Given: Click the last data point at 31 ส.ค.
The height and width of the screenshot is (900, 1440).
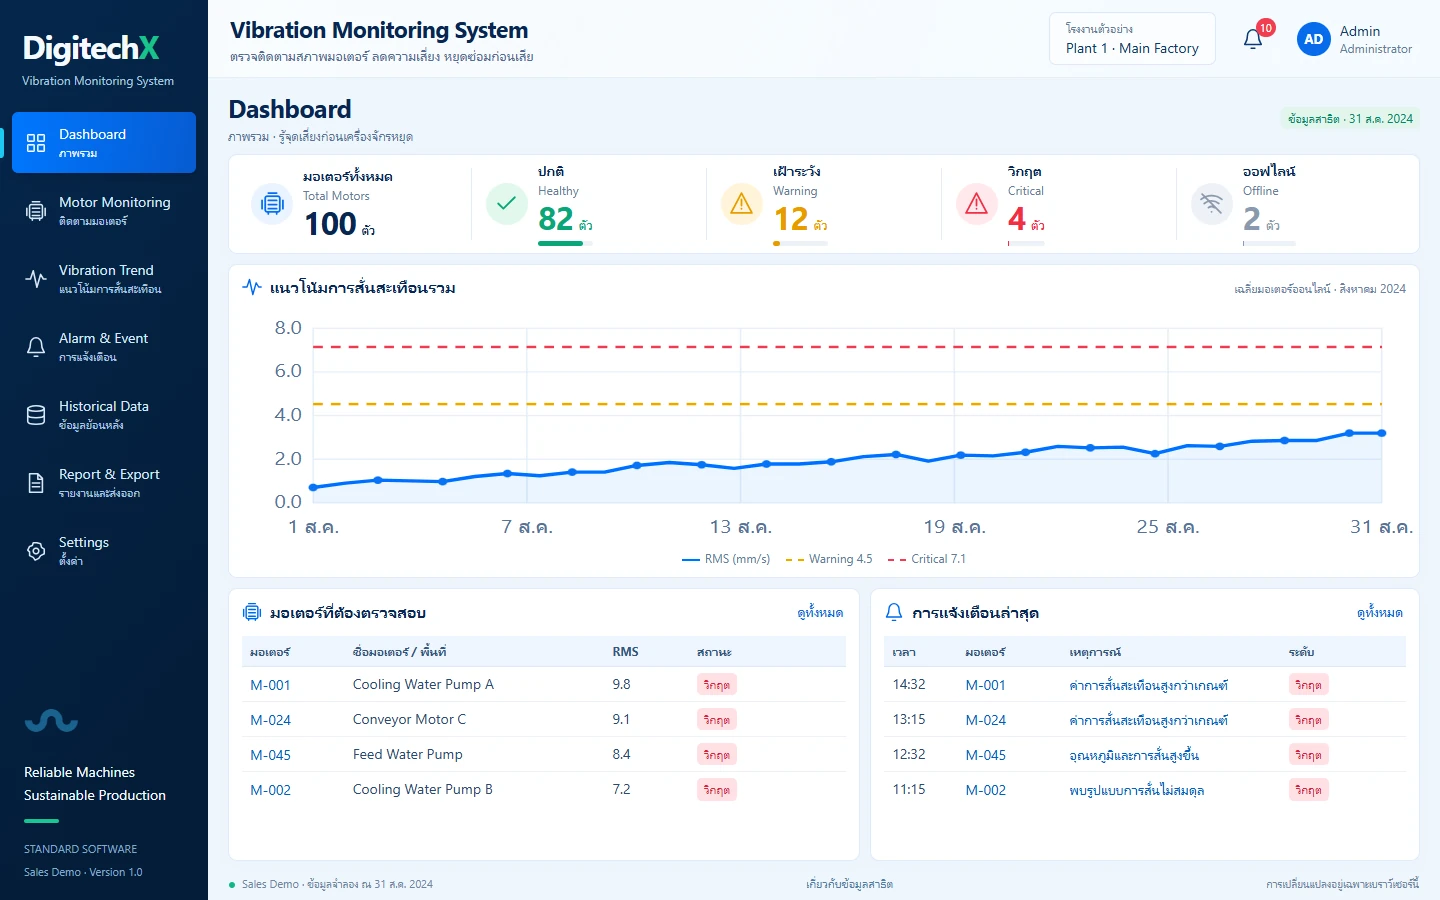Looking at the screenshot, I should click(1382, 433).
